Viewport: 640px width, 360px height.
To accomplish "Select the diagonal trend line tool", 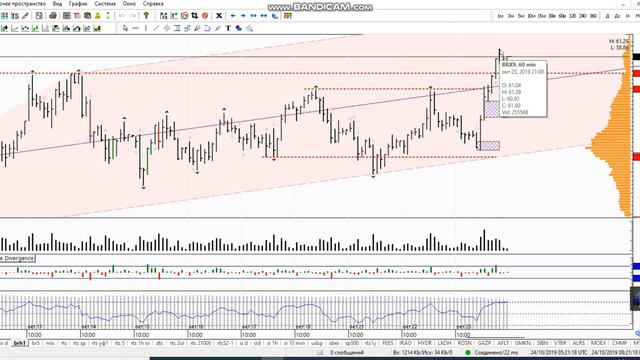I will click(156, 28).
